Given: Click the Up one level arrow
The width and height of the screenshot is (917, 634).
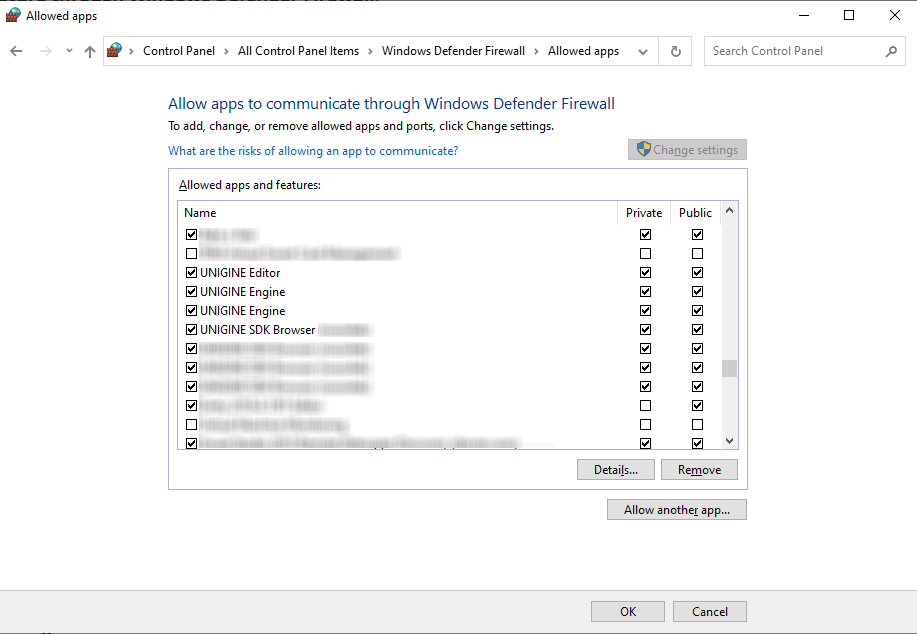Looking at the screenshot, I should click(x=90, y=51).
